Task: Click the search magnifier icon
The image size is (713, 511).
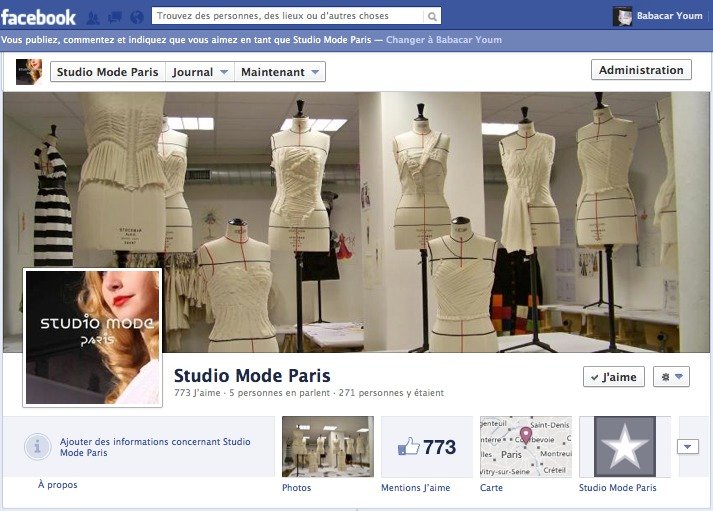Action: [431, 17]
